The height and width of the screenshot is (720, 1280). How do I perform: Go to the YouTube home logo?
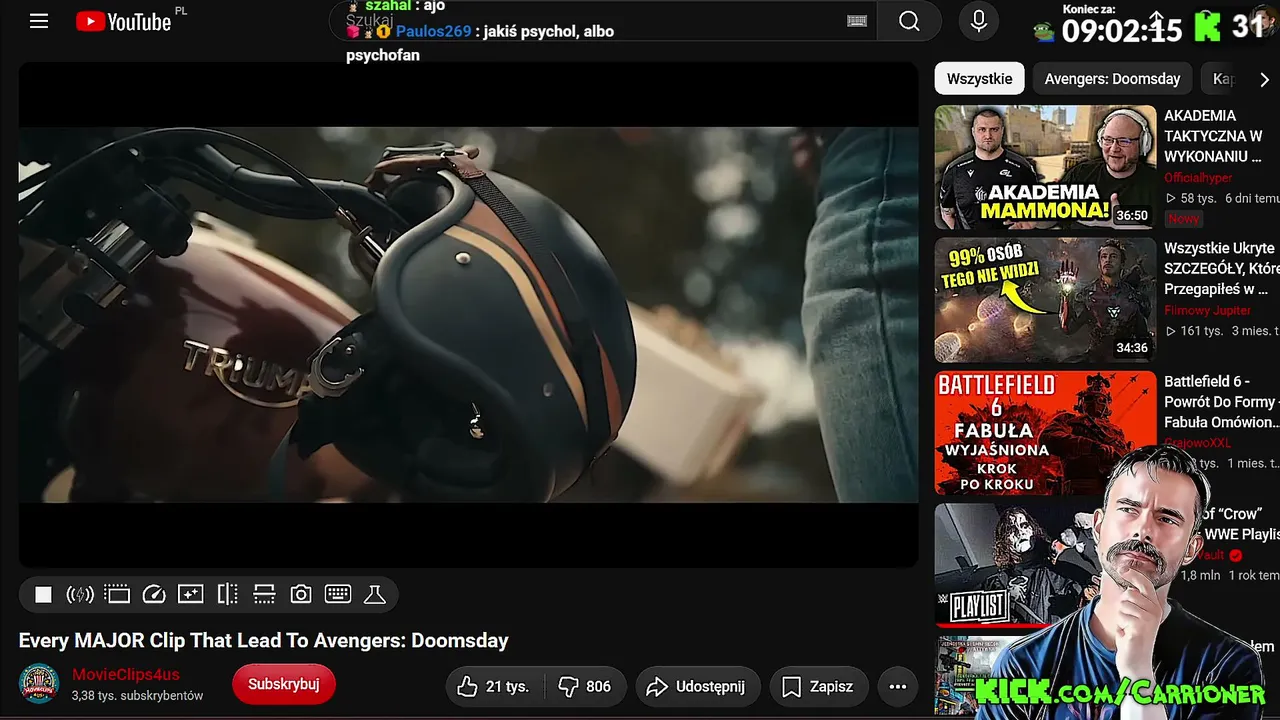(123, 21)
